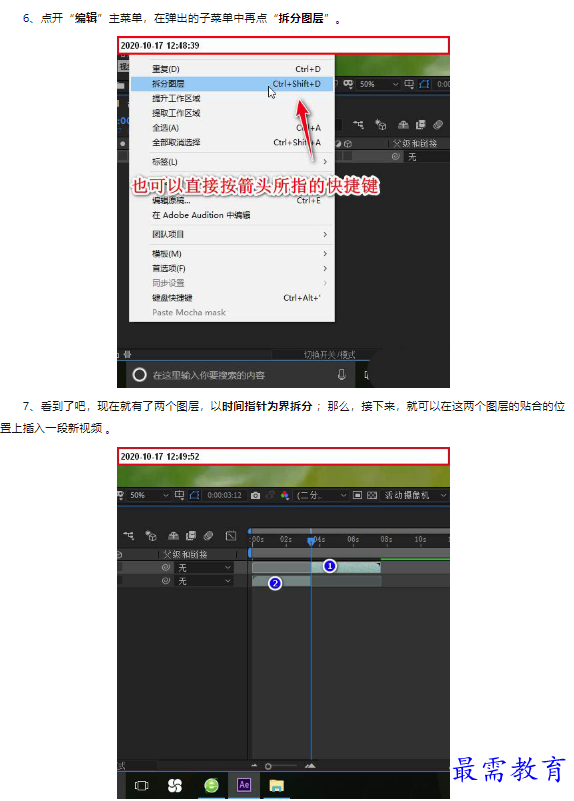Click zoom out small-mountain icon
Image resolution: width=574 pixels, height=801 pixels.
coord(254,766)
